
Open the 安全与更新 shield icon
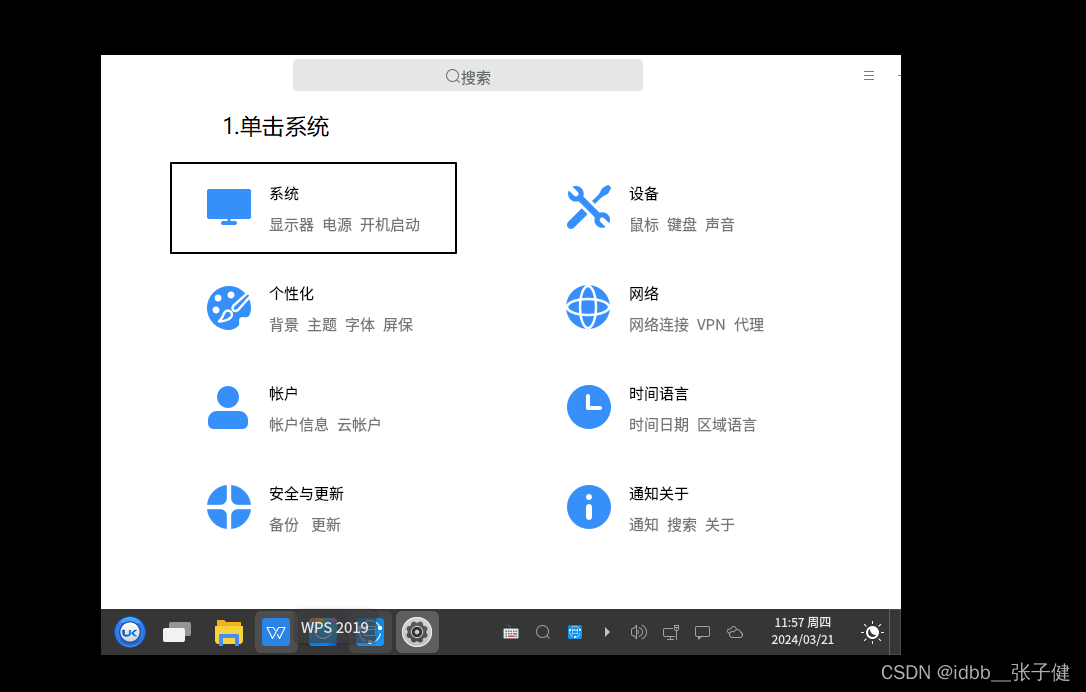[x=229, y=507]
